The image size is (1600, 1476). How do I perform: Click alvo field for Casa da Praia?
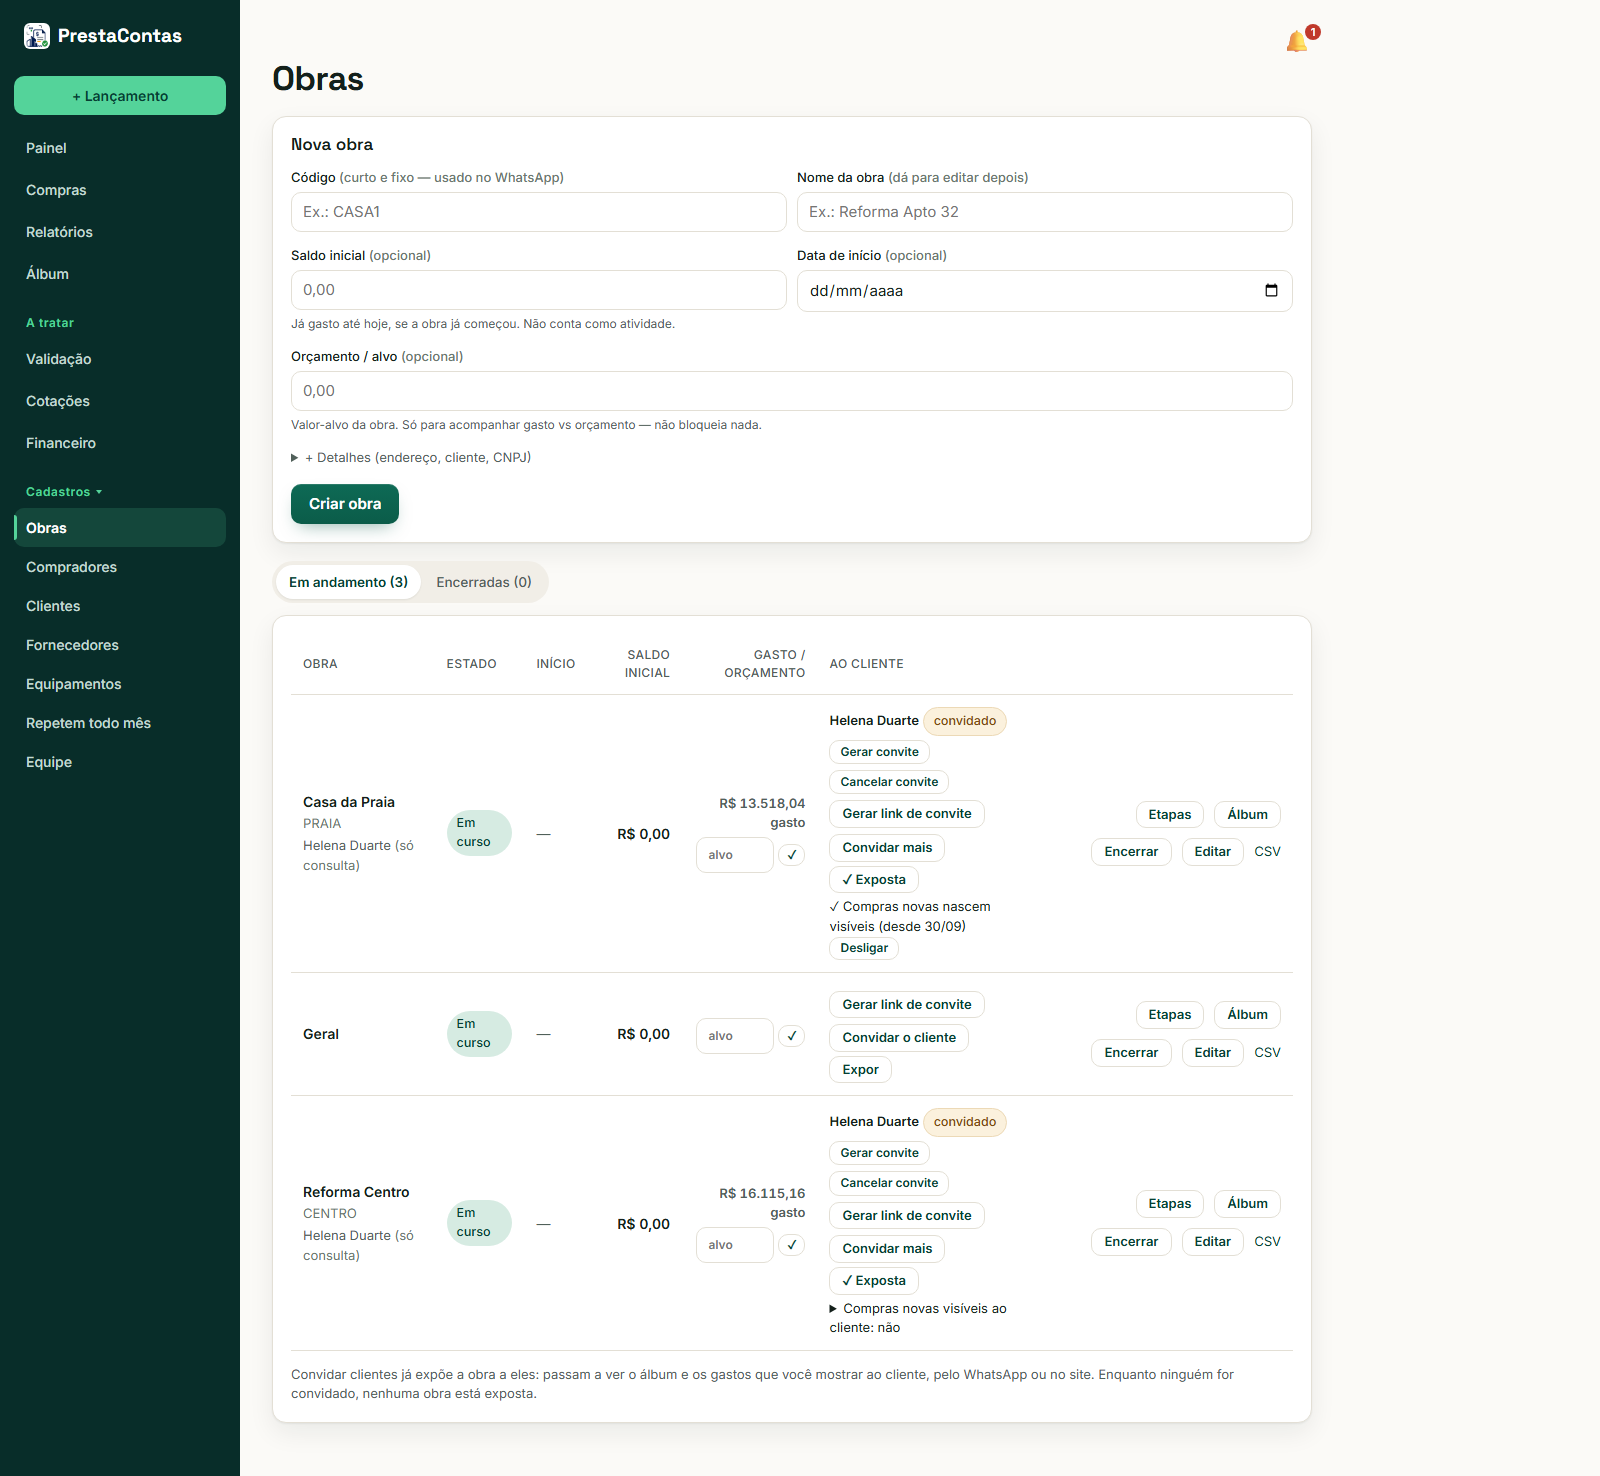tap(735, 855)
